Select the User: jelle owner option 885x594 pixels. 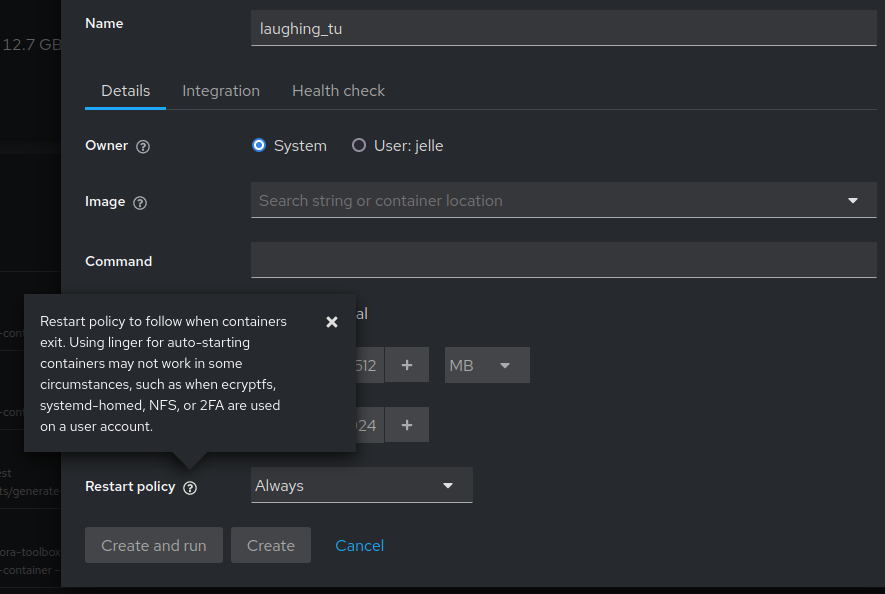[x=358, y=145]
